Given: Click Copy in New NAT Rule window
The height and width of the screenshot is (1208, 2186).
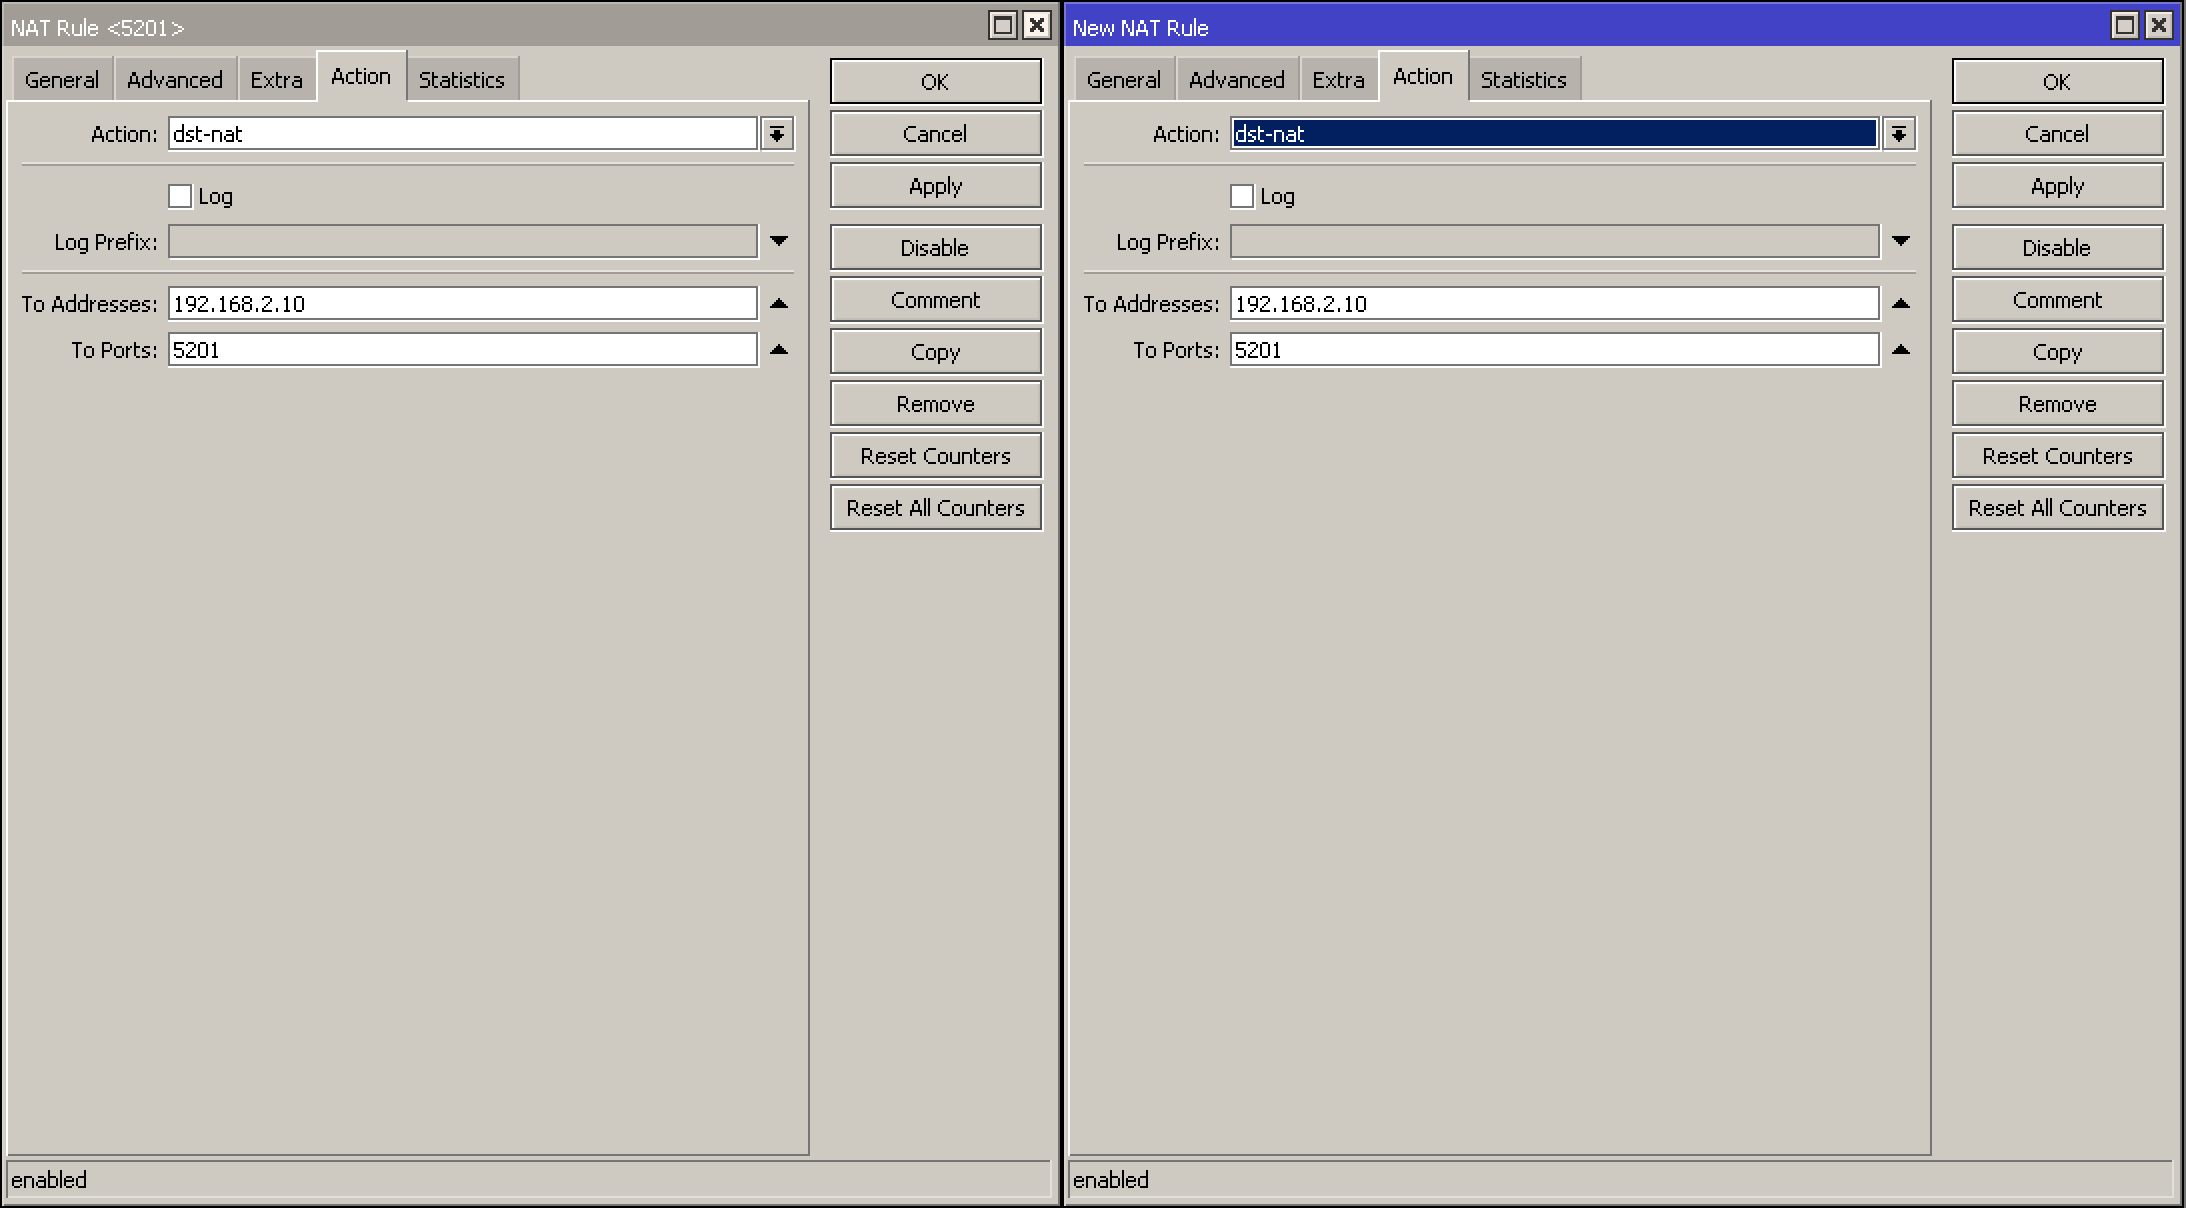Looking at the screenshot, I should click(x=2058, y=352).
